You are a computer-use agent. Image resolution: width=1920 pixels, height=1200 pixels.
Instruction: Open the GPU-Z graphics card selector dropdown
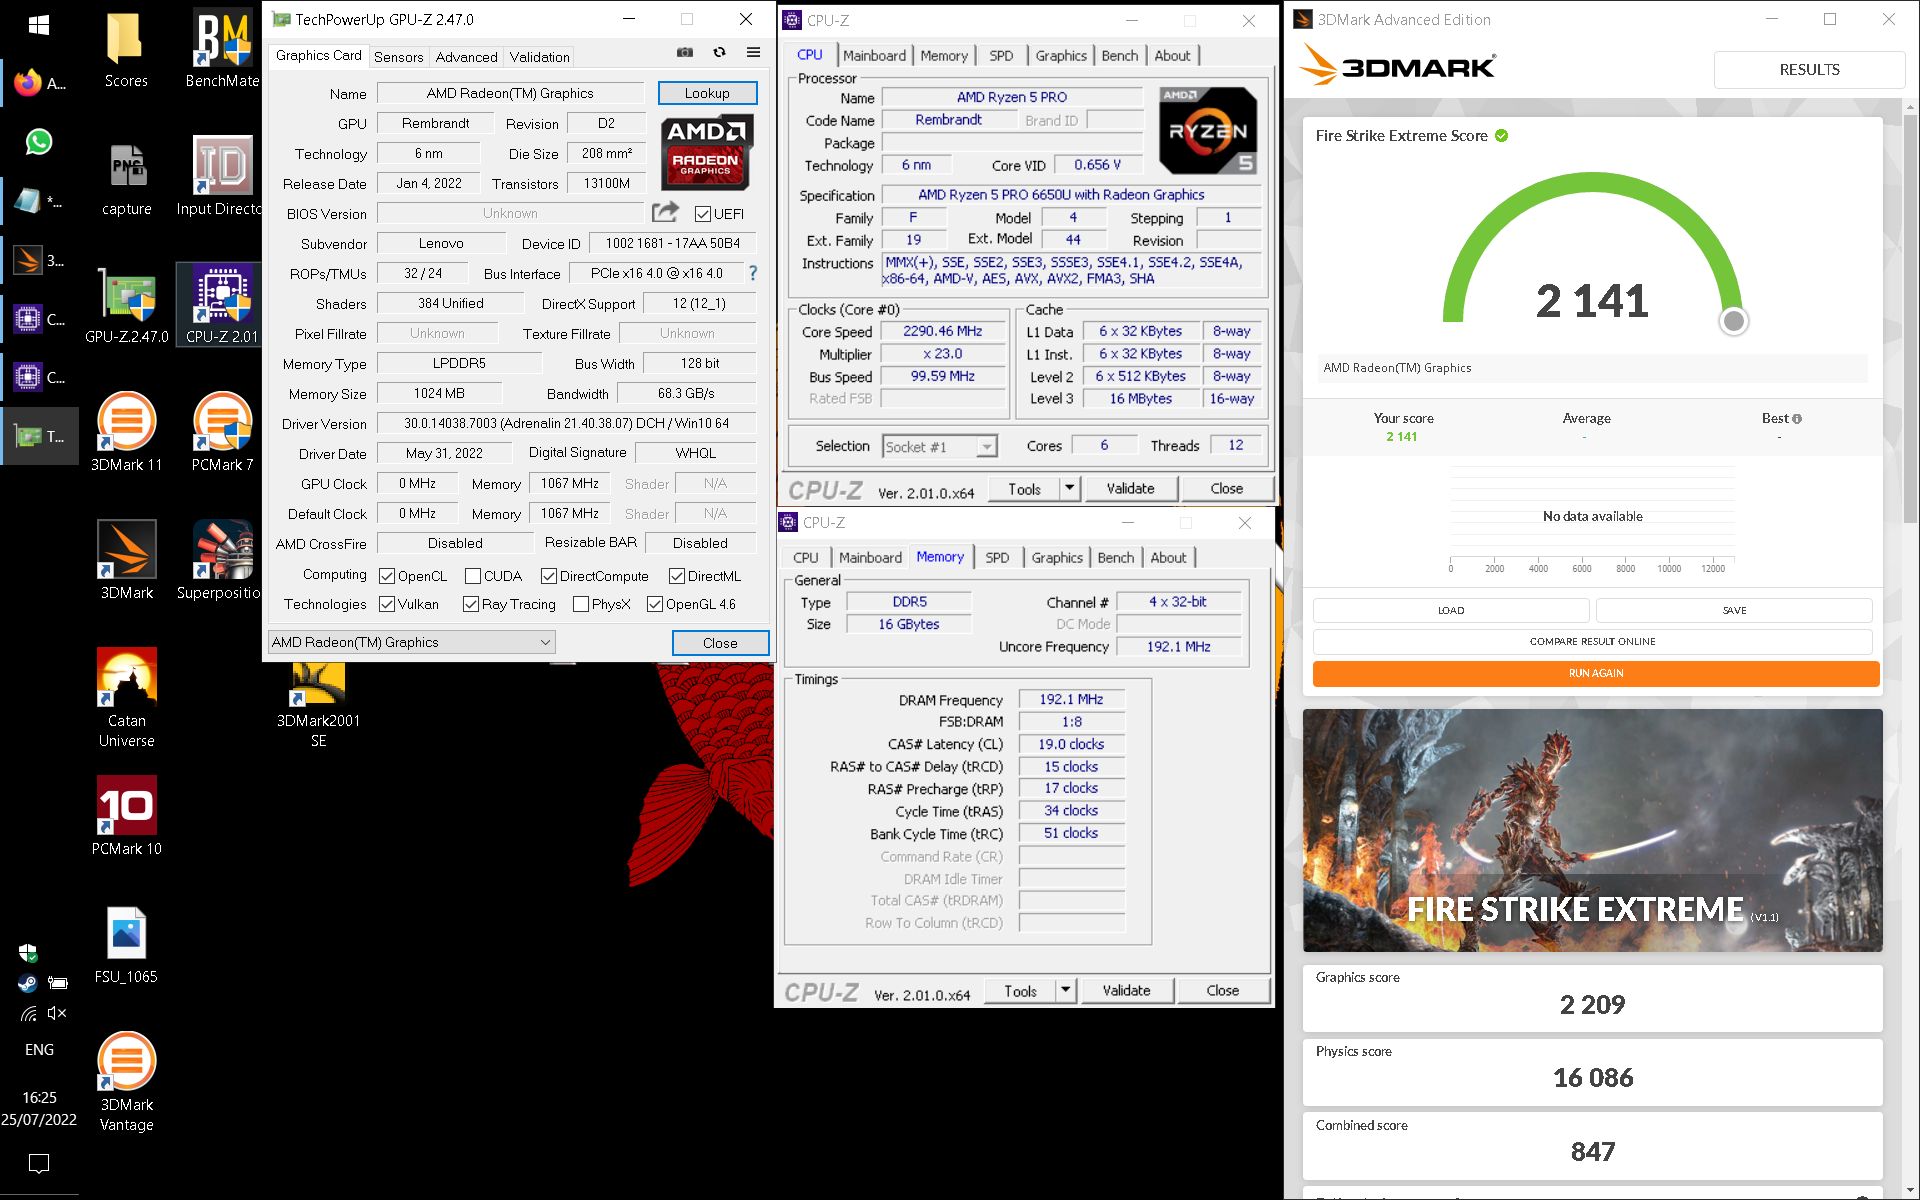(412, 642)
